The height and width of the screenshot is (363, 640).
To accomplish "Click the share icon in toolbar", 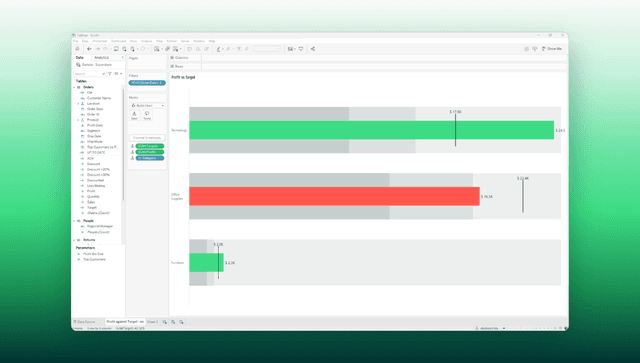I will pyautogui.click(x=313, y=49).
